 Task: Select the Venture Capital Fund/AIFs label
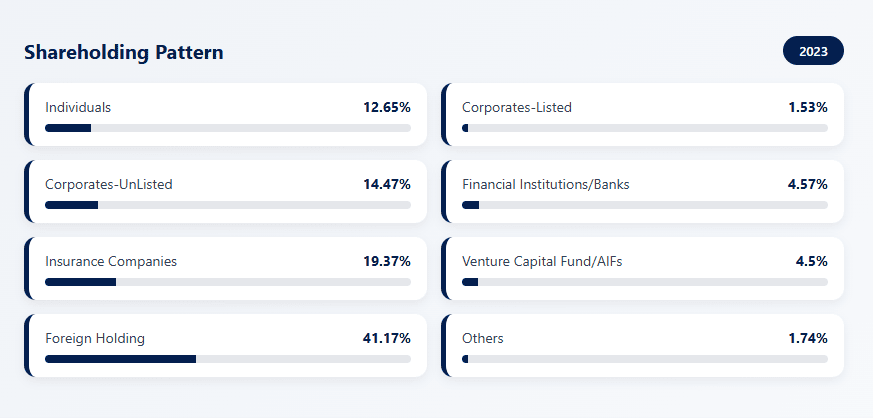[542, 261]
